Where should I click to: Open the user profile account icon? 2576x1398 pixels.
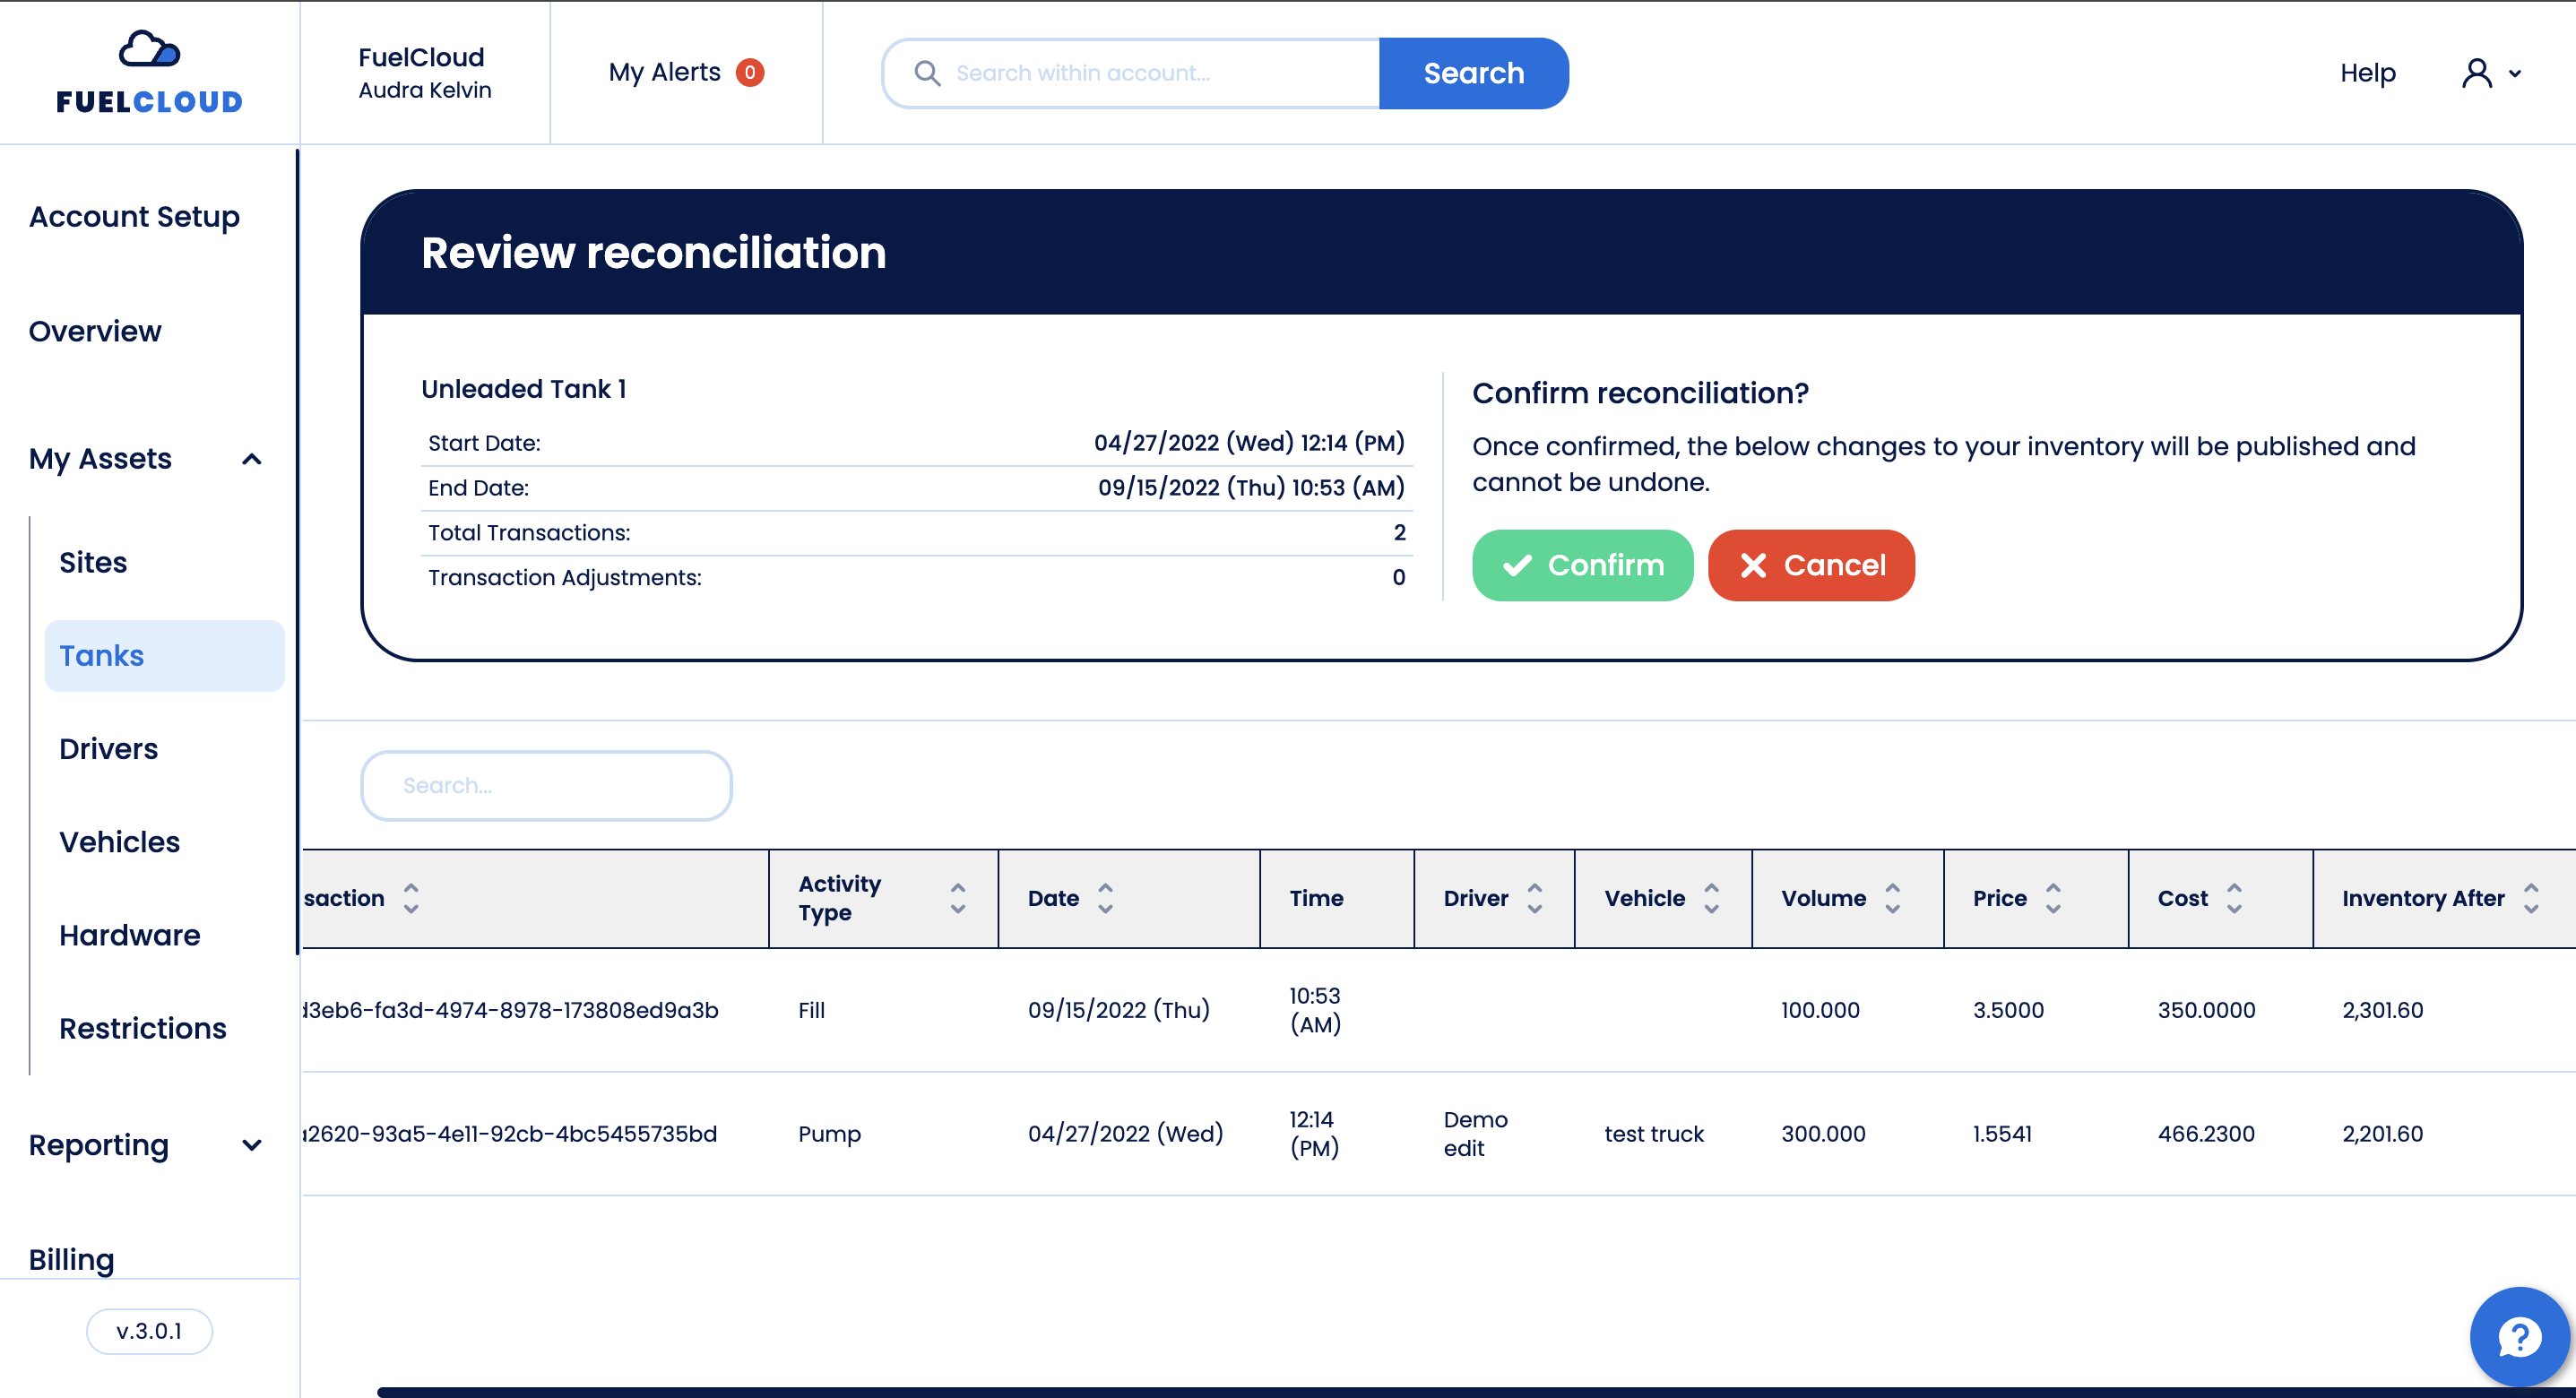(x=2476, y=73)
